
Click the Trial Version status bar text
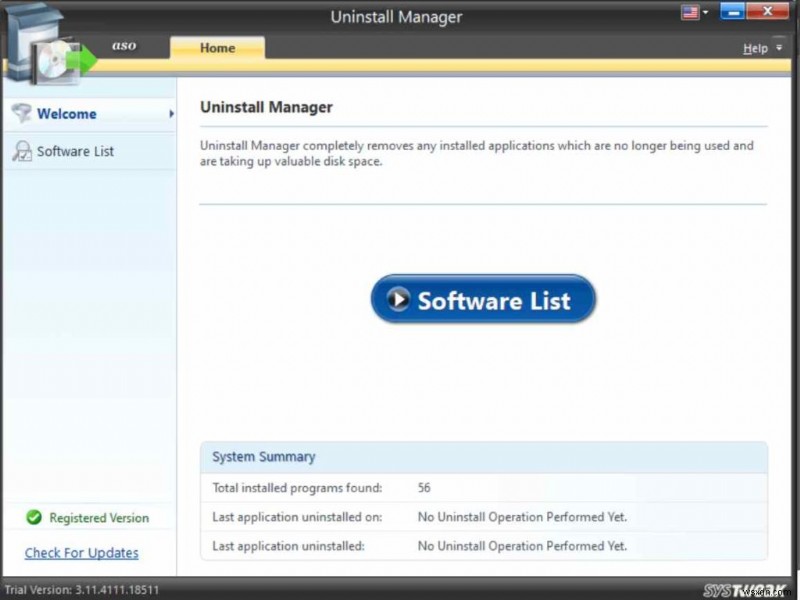[79, 589]
